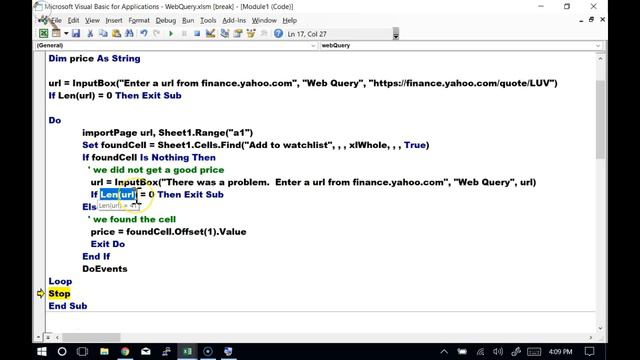Click the toolbar options overflow arrow

click(396, 34)
